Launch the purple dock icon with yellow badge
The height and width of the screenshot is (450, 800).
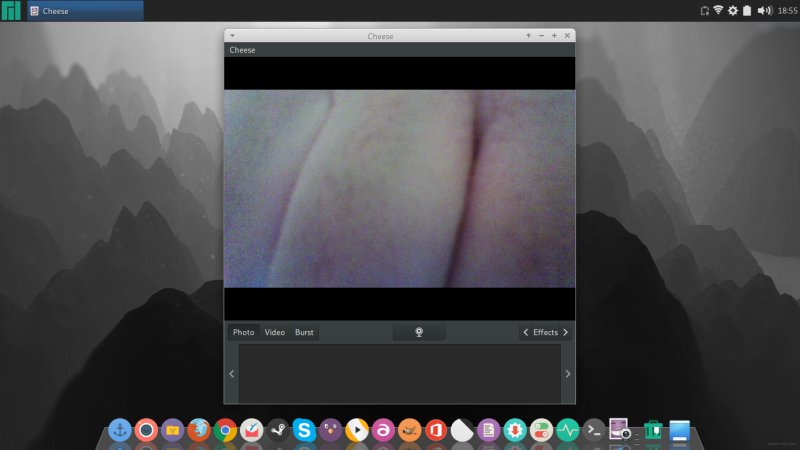(x=172, y=430)
